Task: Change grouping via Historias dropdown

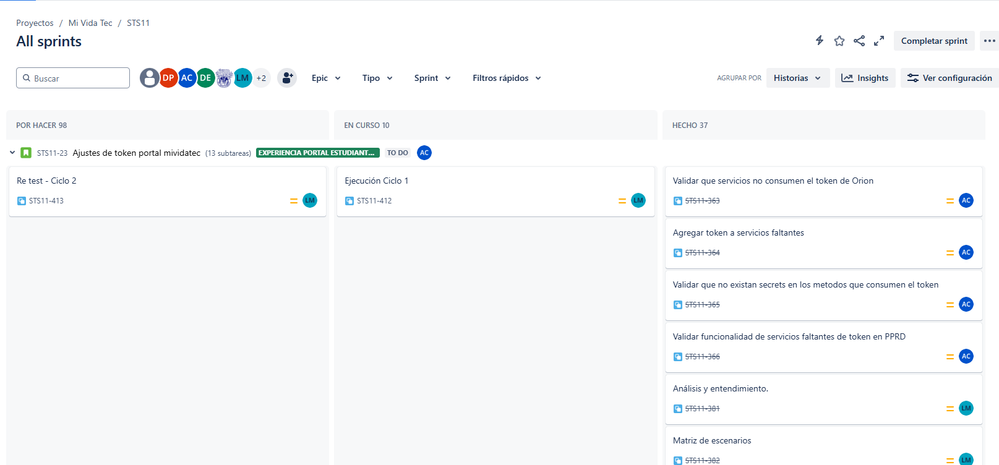Action: (798, 78)
